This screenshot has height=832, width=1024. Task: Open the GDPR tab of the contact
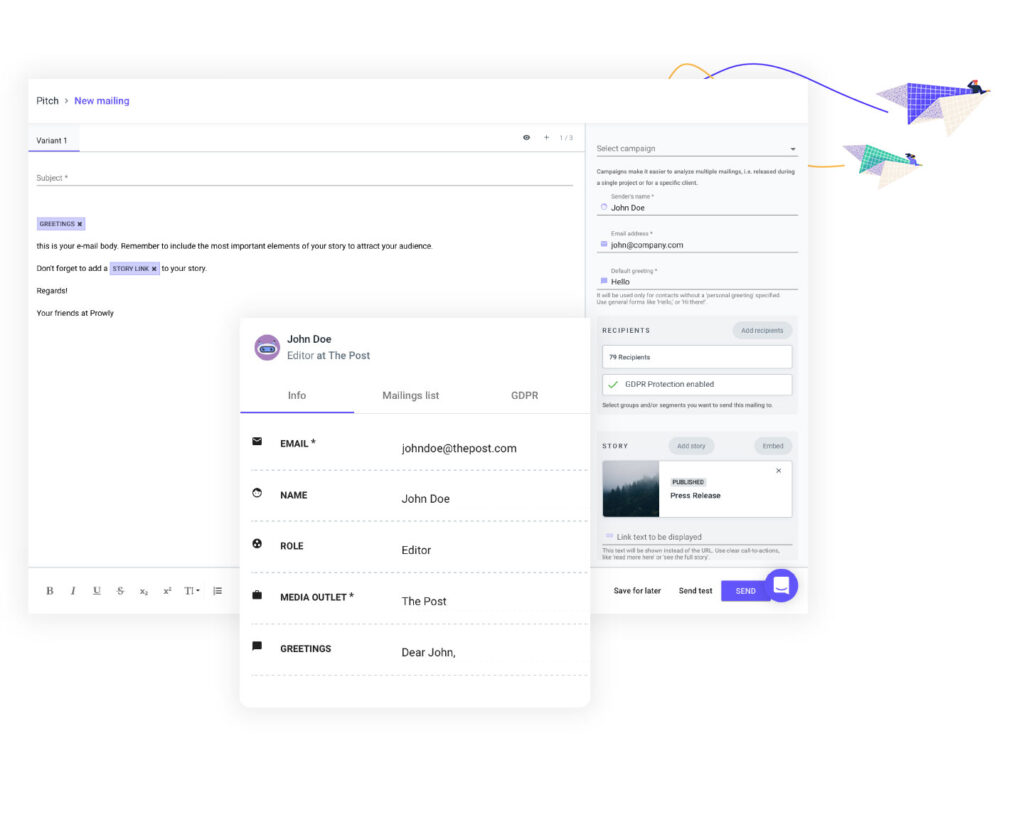tap(524, 396)
